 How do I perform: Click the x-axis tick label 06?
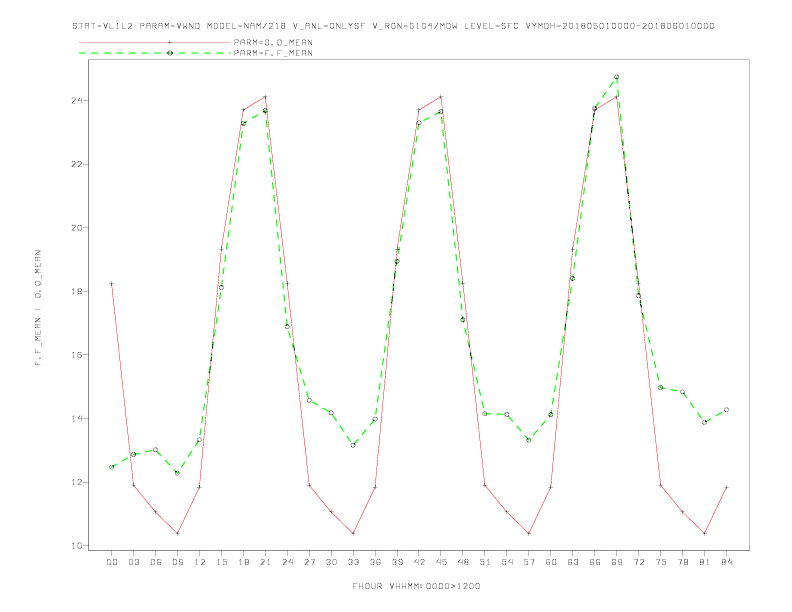(156, 562)
